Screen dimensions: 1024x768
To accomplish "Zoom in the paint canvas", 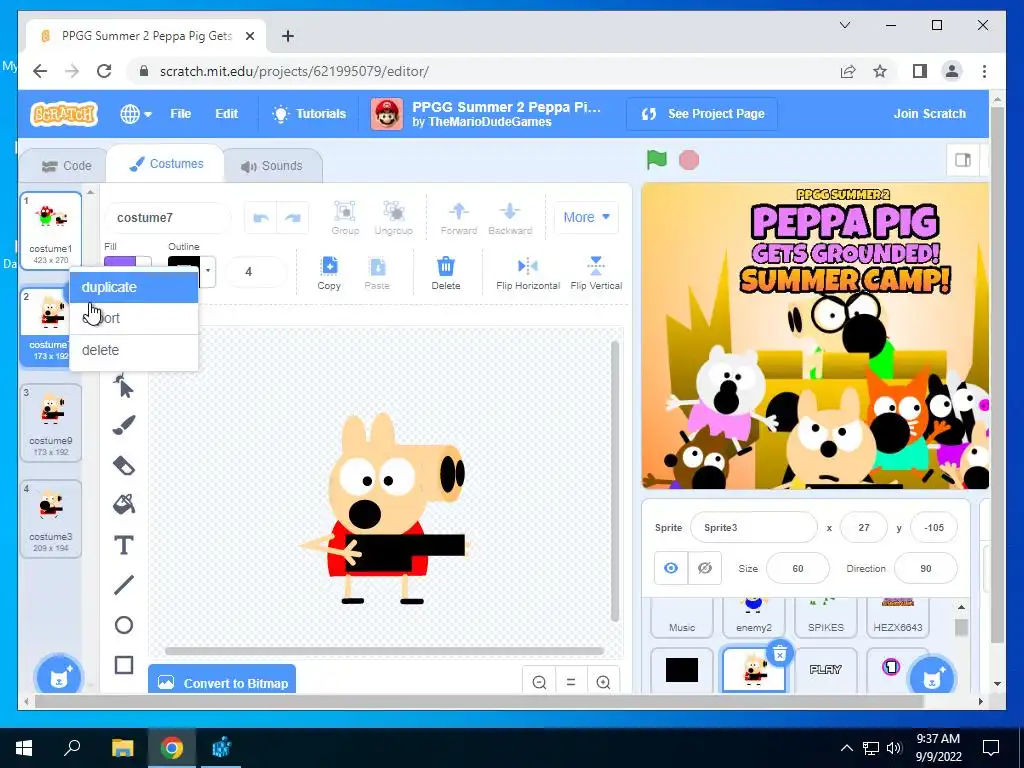I will (603, 682).
